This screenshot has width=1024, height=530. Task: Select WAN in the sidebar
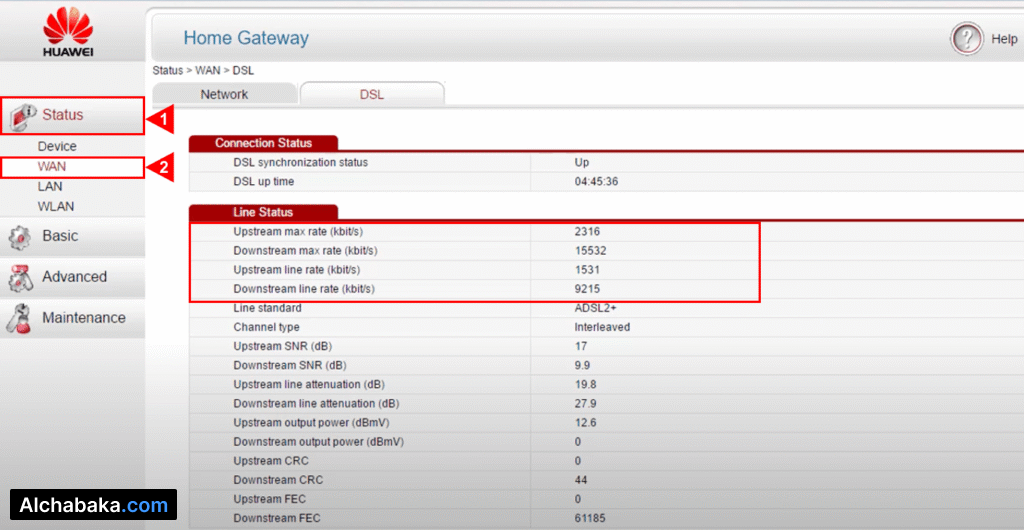coord(52,166)
